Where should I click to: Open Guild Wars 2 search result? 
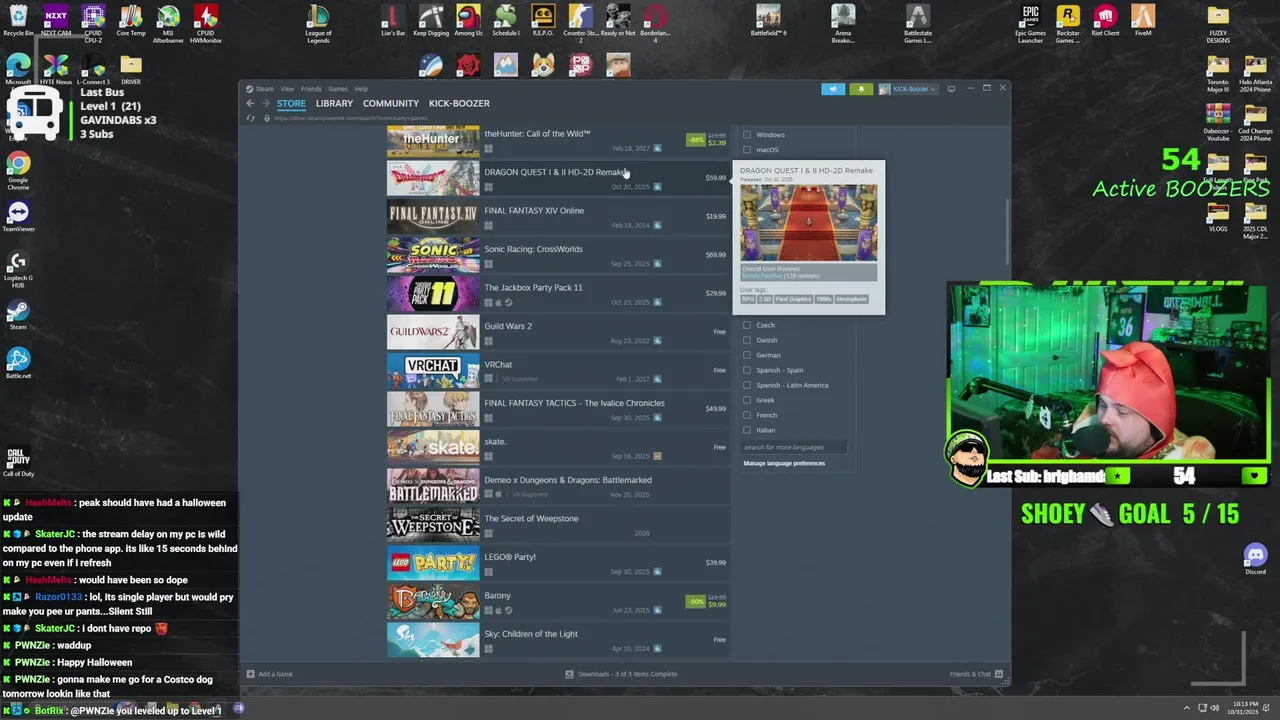[x=558, y=332]
